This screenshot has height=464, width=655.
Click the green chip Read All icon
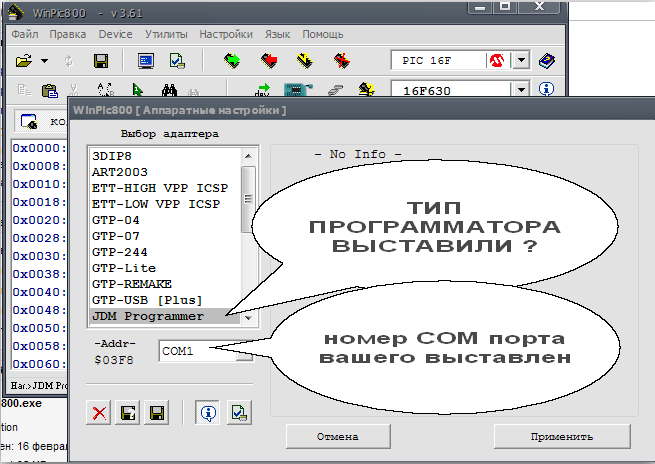click(233, 61)
